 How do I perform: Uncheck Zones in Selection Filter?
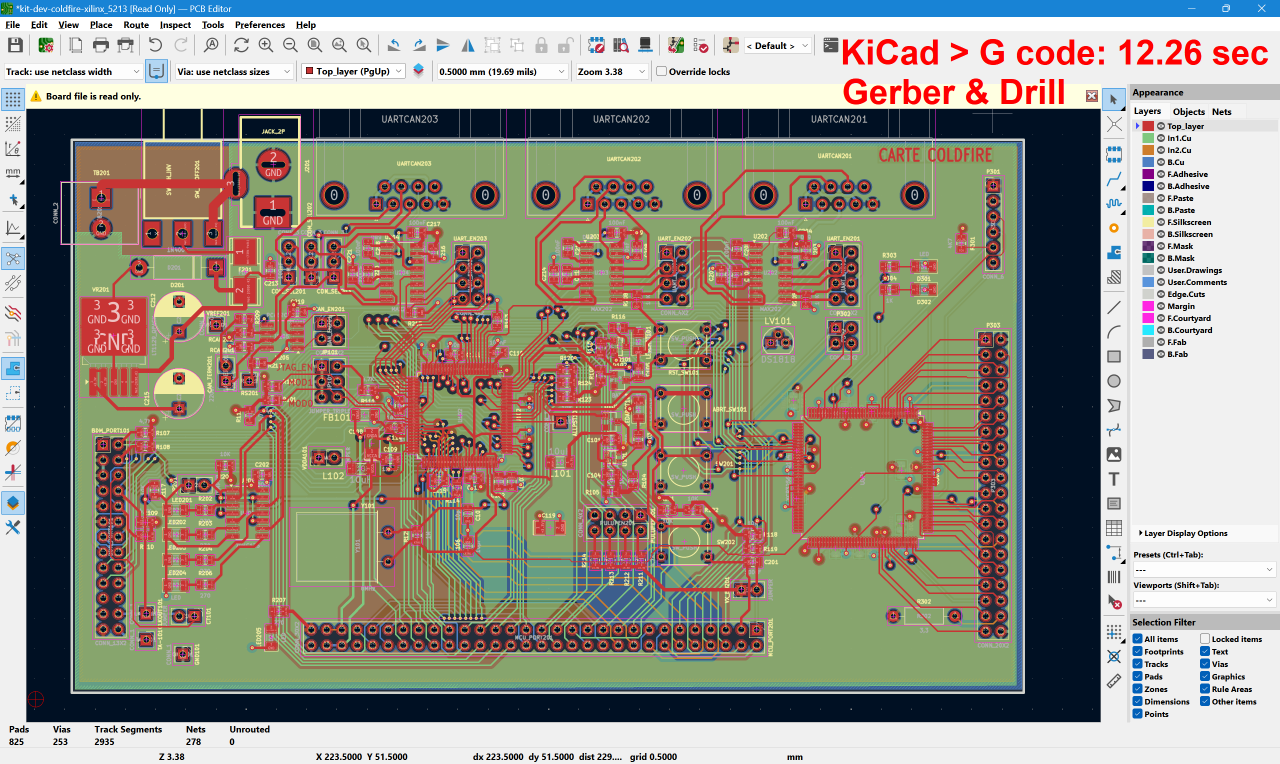click(x=1138, y=689)
